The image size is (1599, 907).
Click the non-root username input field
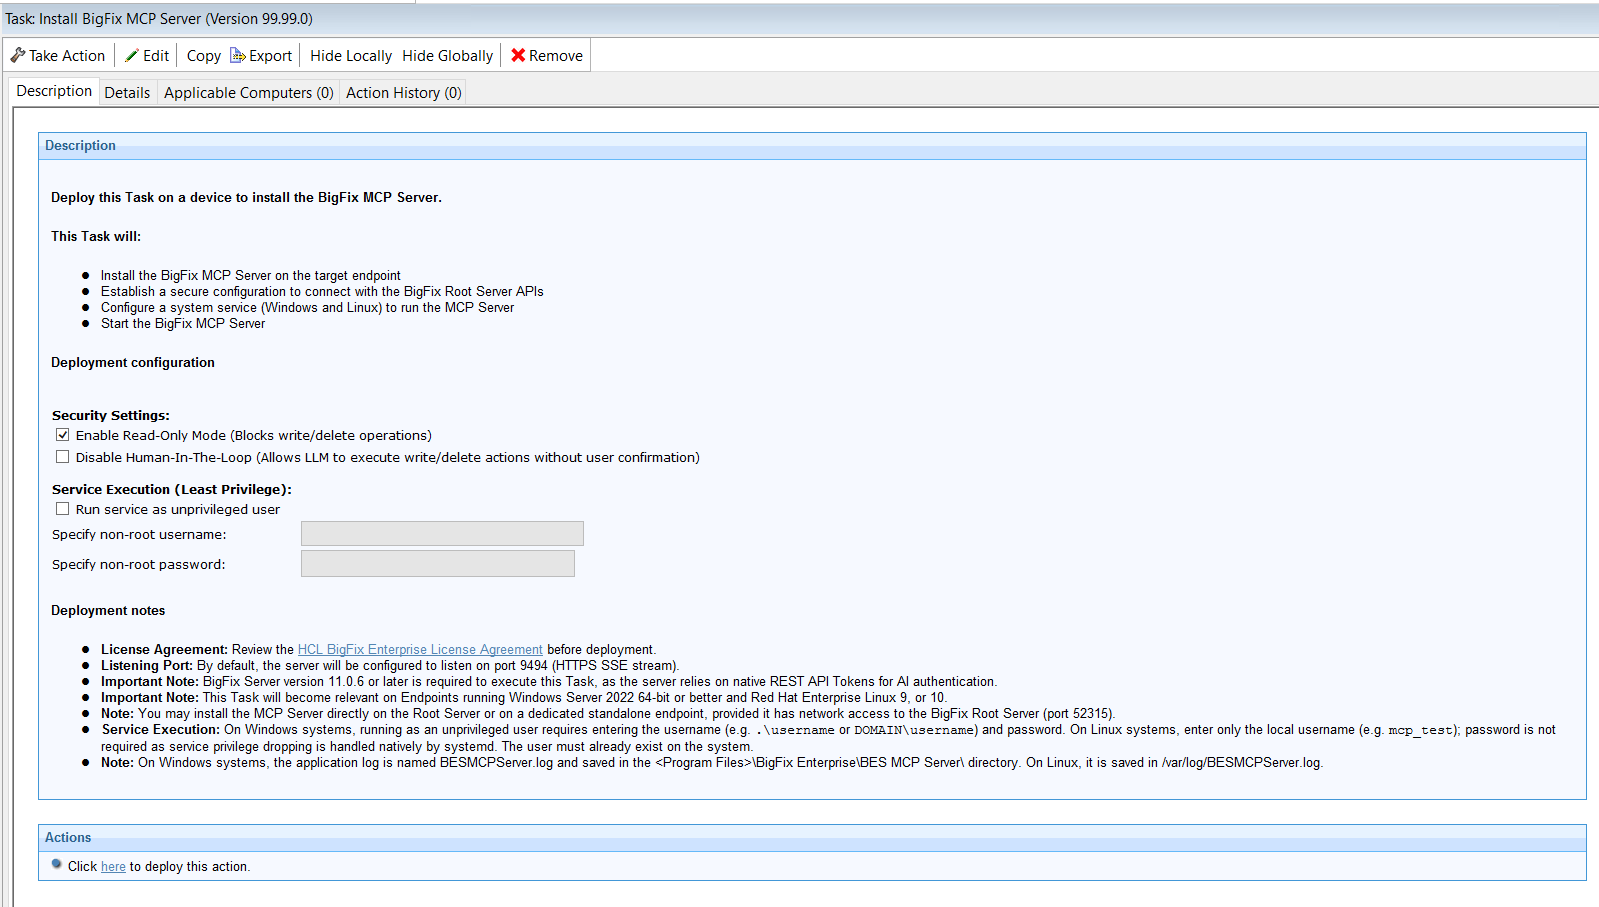click(x=442, y=534)
